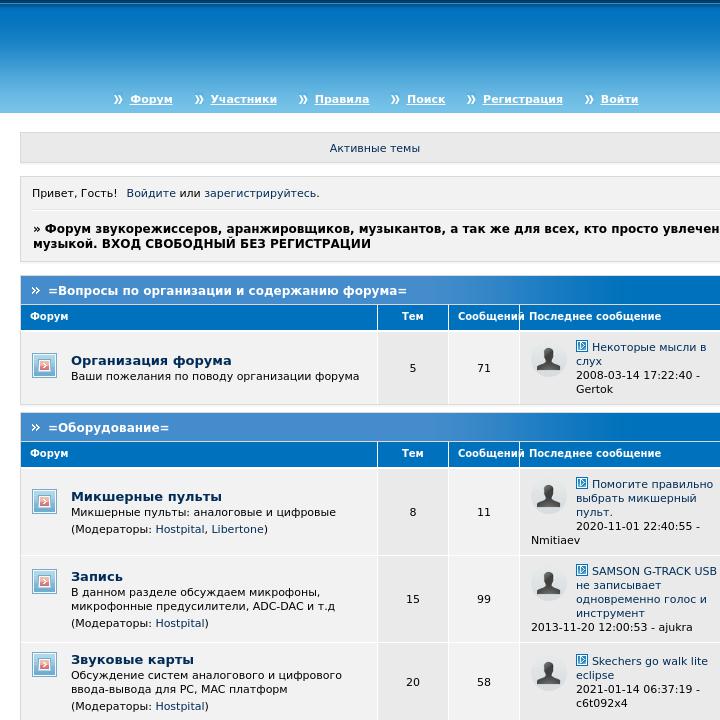Click category title =Оборудование=
Image resolution: width=720 pixels, height=720 pixels.
[108, 428]
